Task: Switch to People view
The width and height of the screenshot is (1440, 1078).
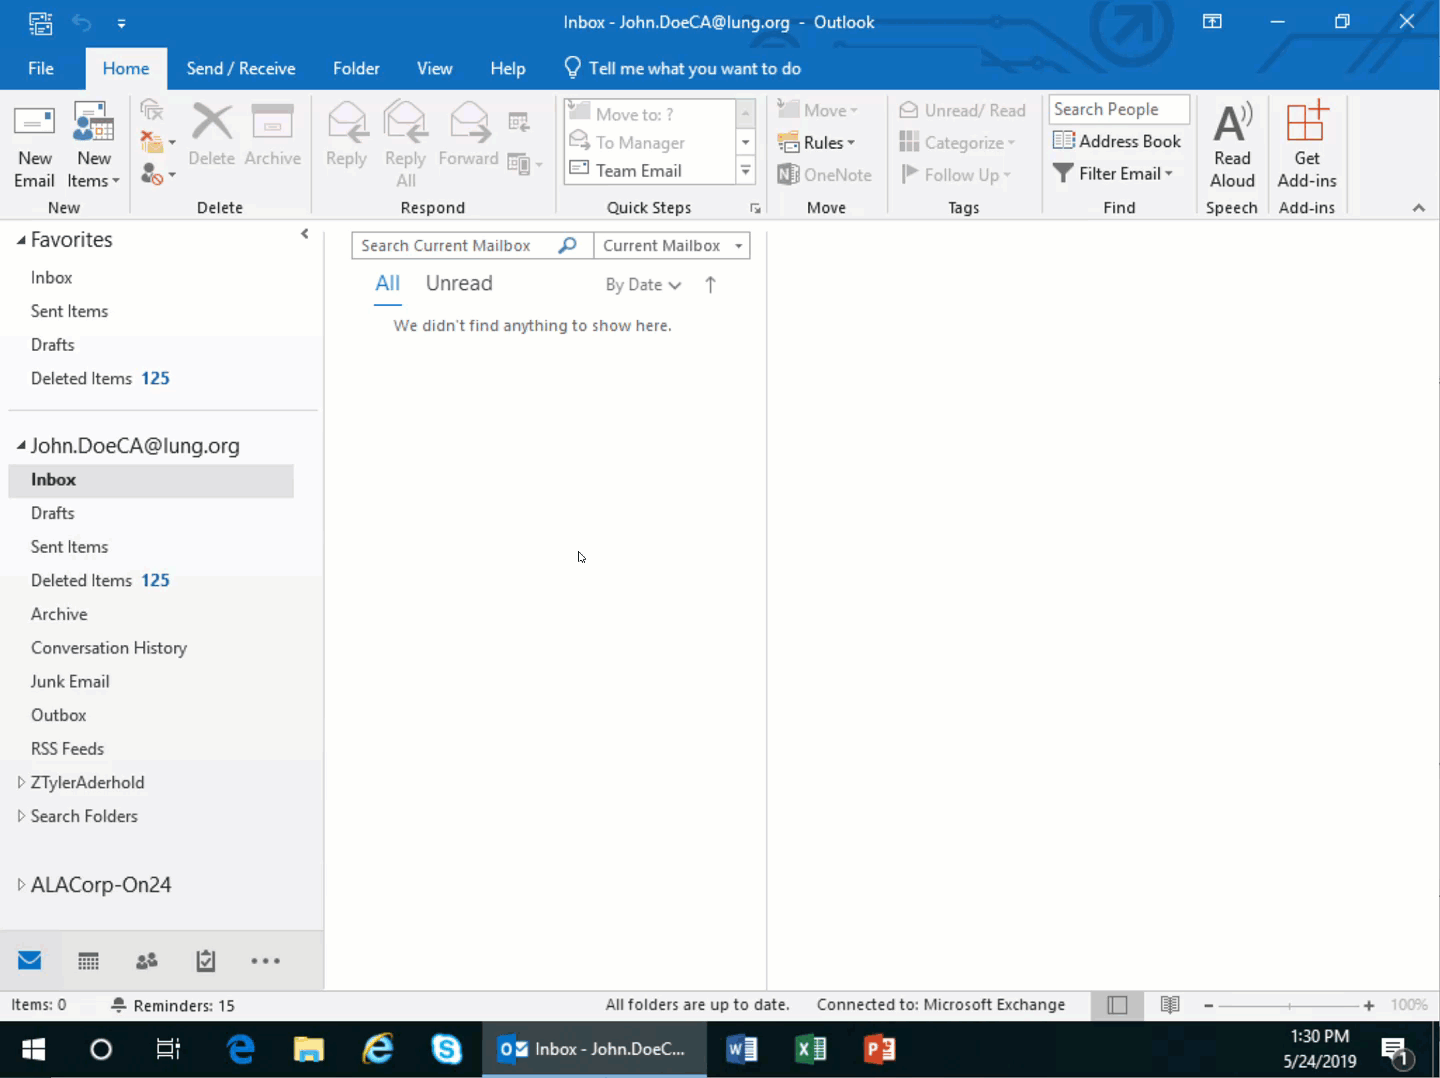Action: coord(146,961)
